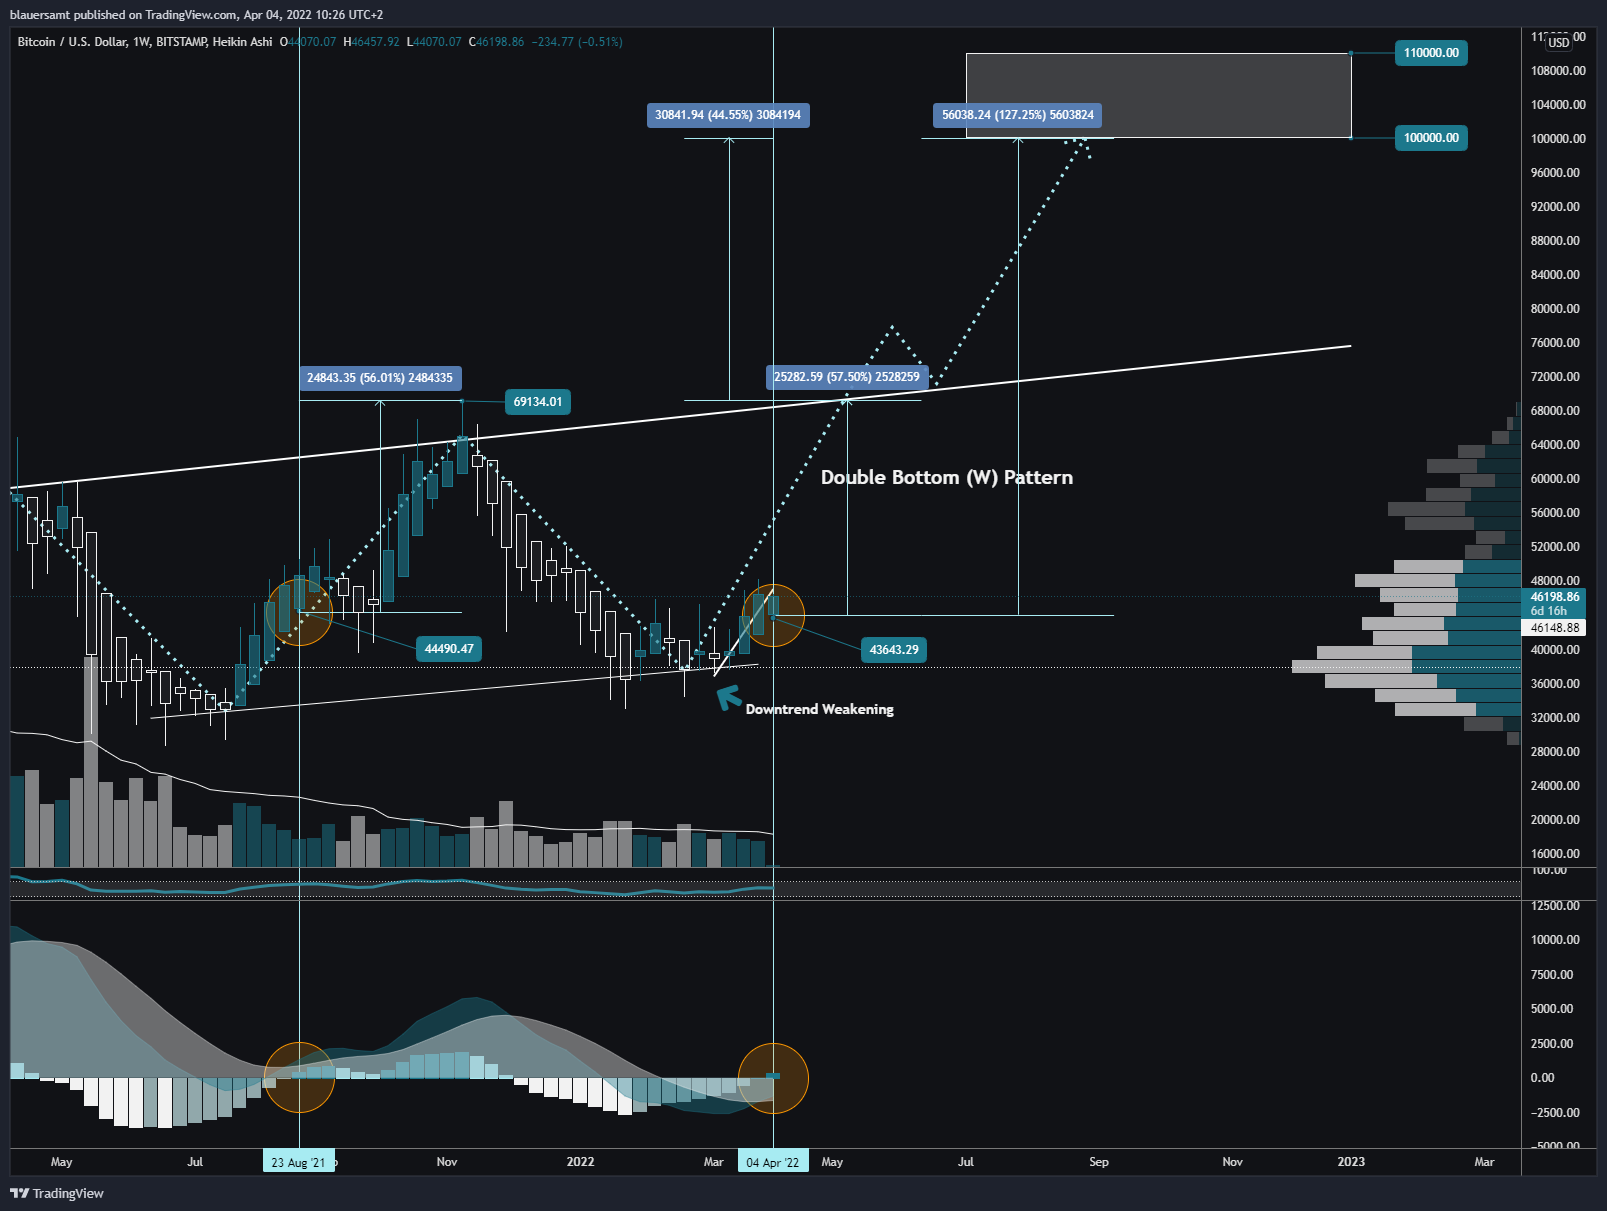
Task: Select the 25282.59 (57.50%) measurement label
Action: (x=847, y=377)
